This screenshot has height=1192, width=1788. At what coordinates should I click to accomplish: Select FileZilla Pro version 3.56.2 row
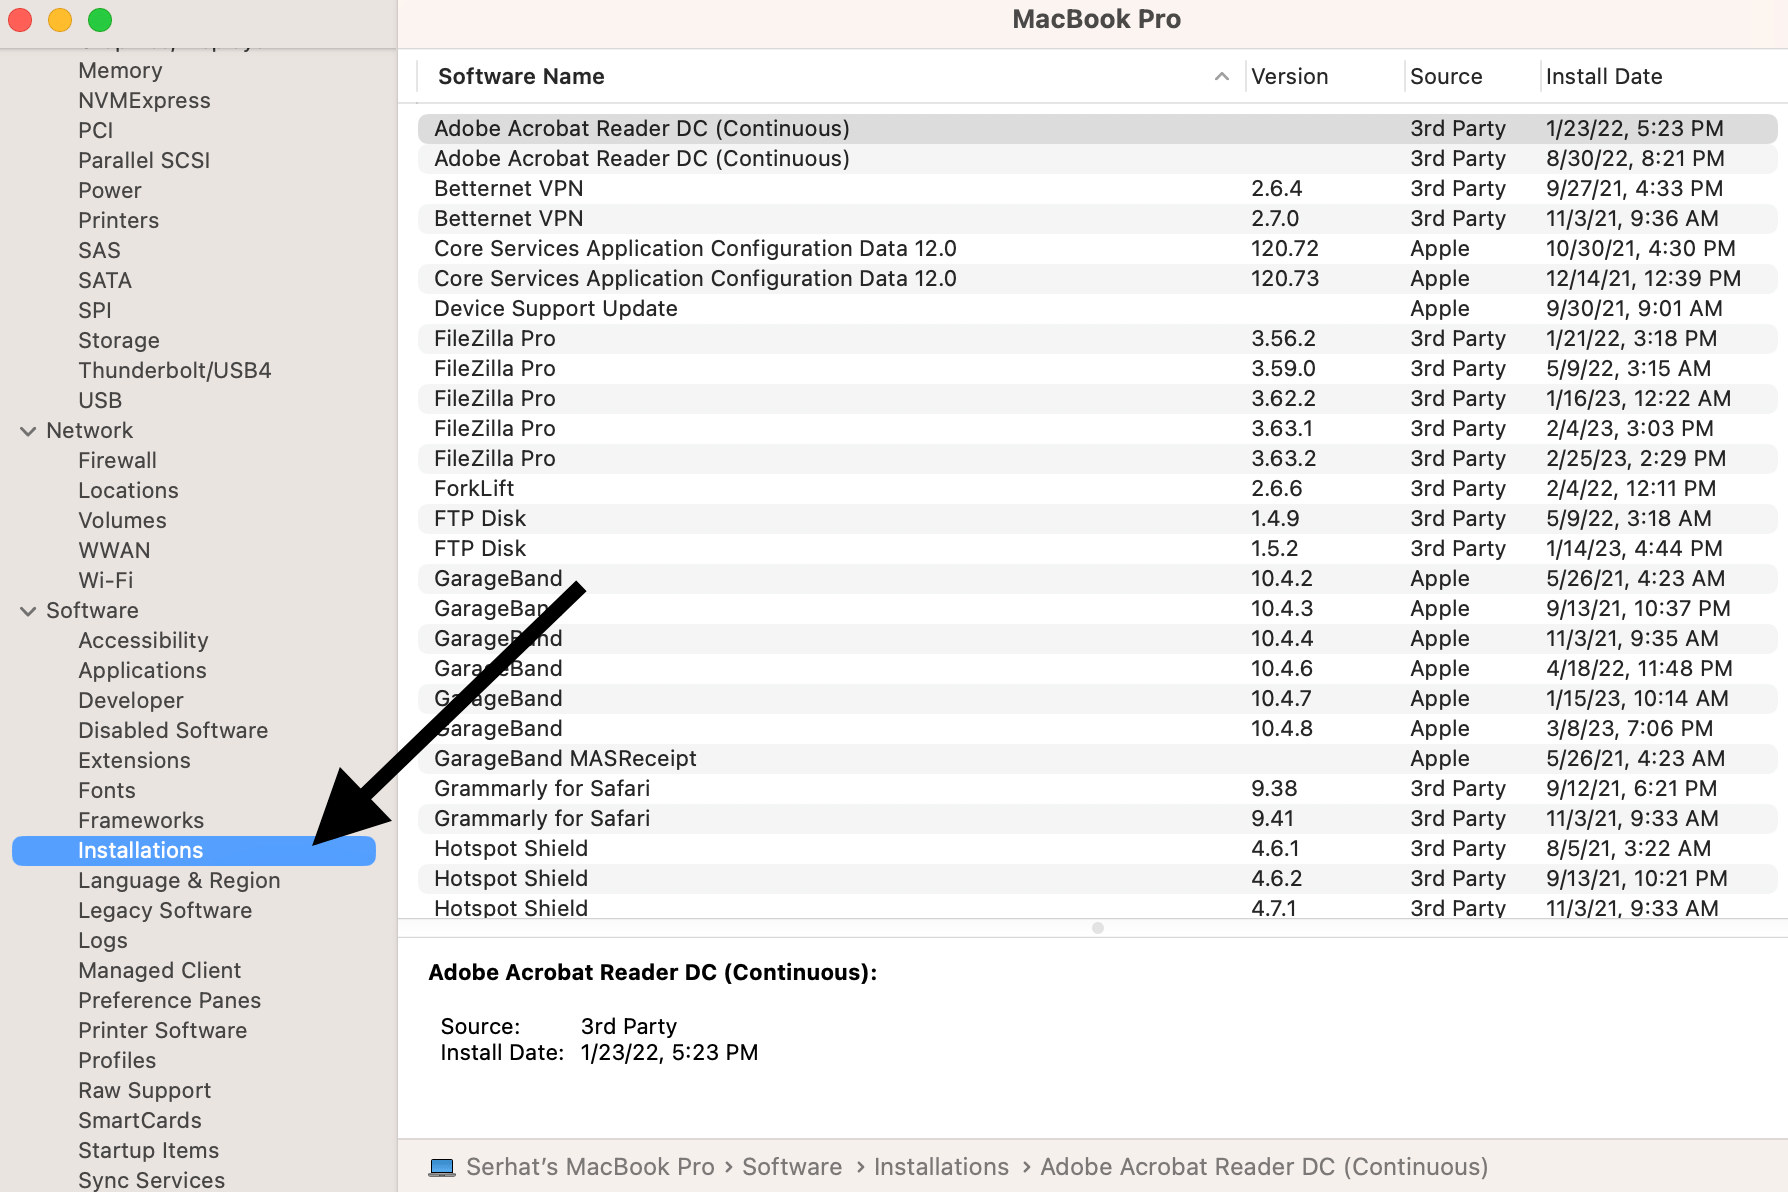1098,339
